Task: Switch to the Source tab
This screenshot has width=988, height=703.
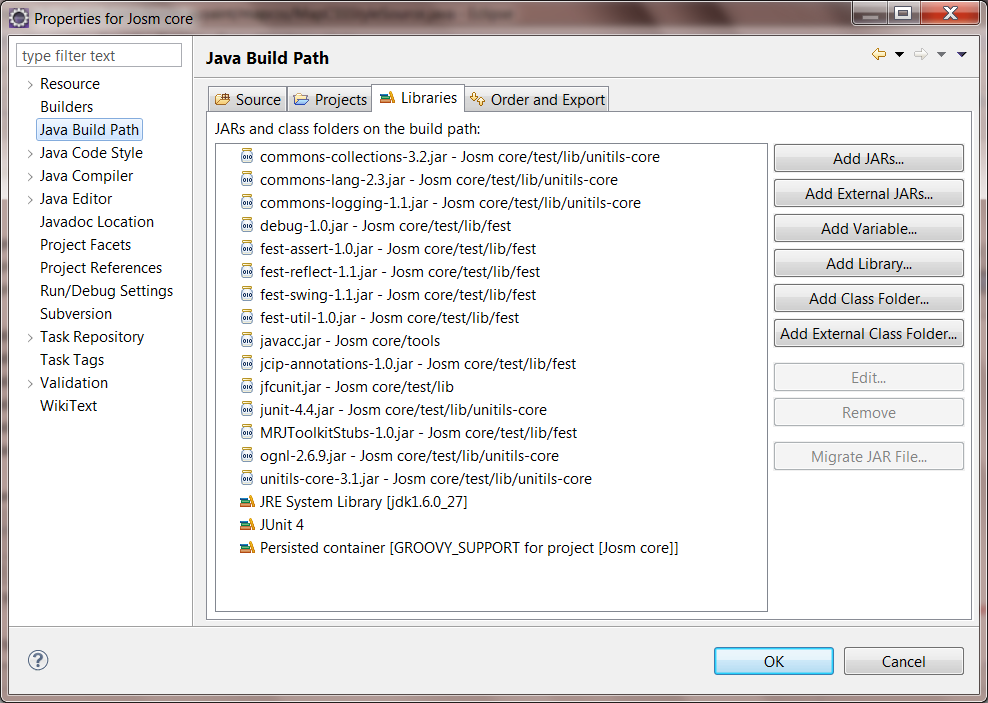Action: 248,99
